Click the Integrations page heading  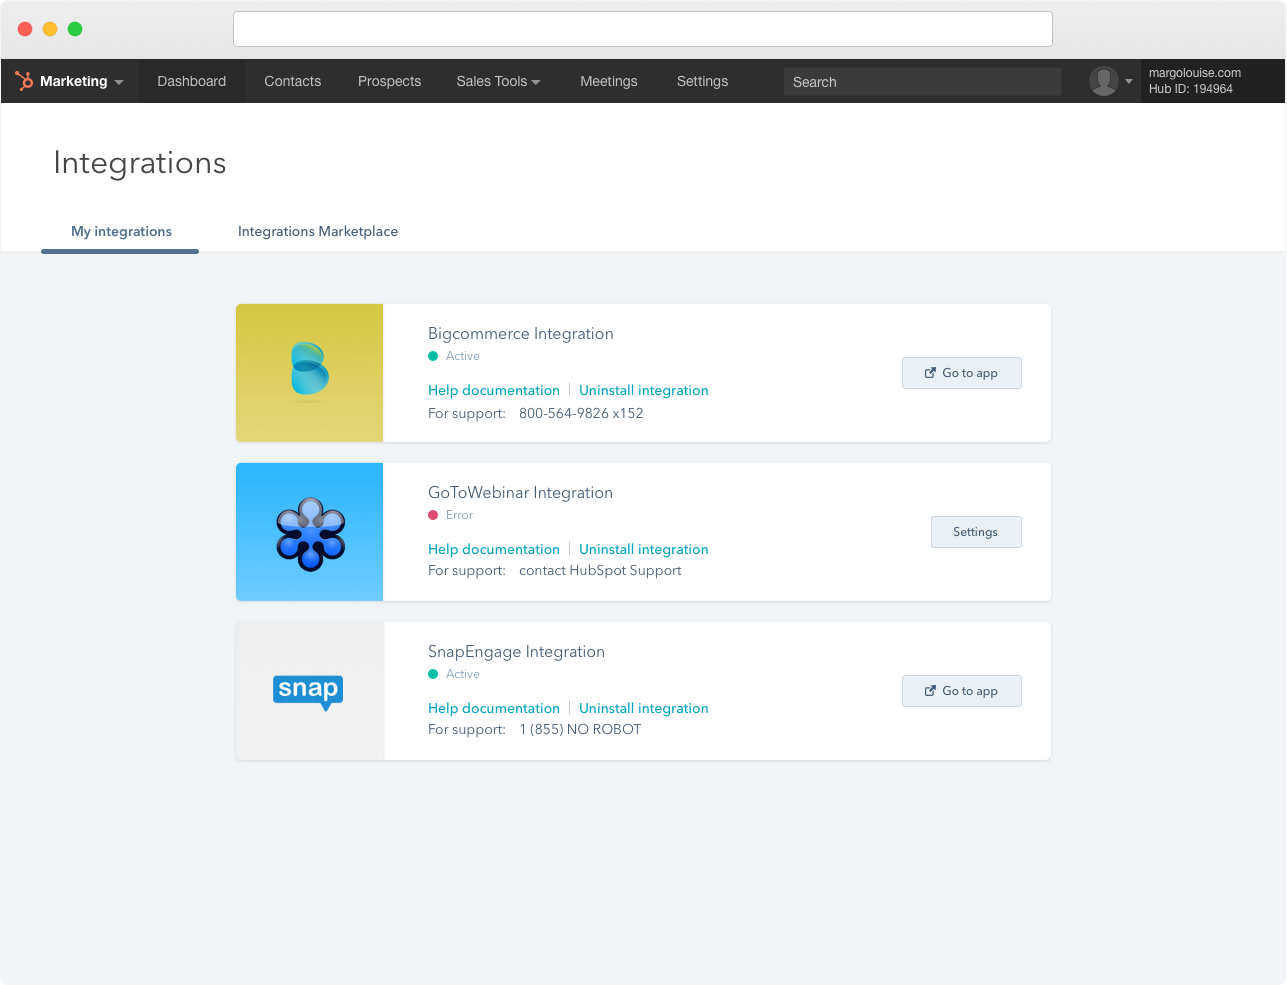pyautogui.click(x=140, y=163)
